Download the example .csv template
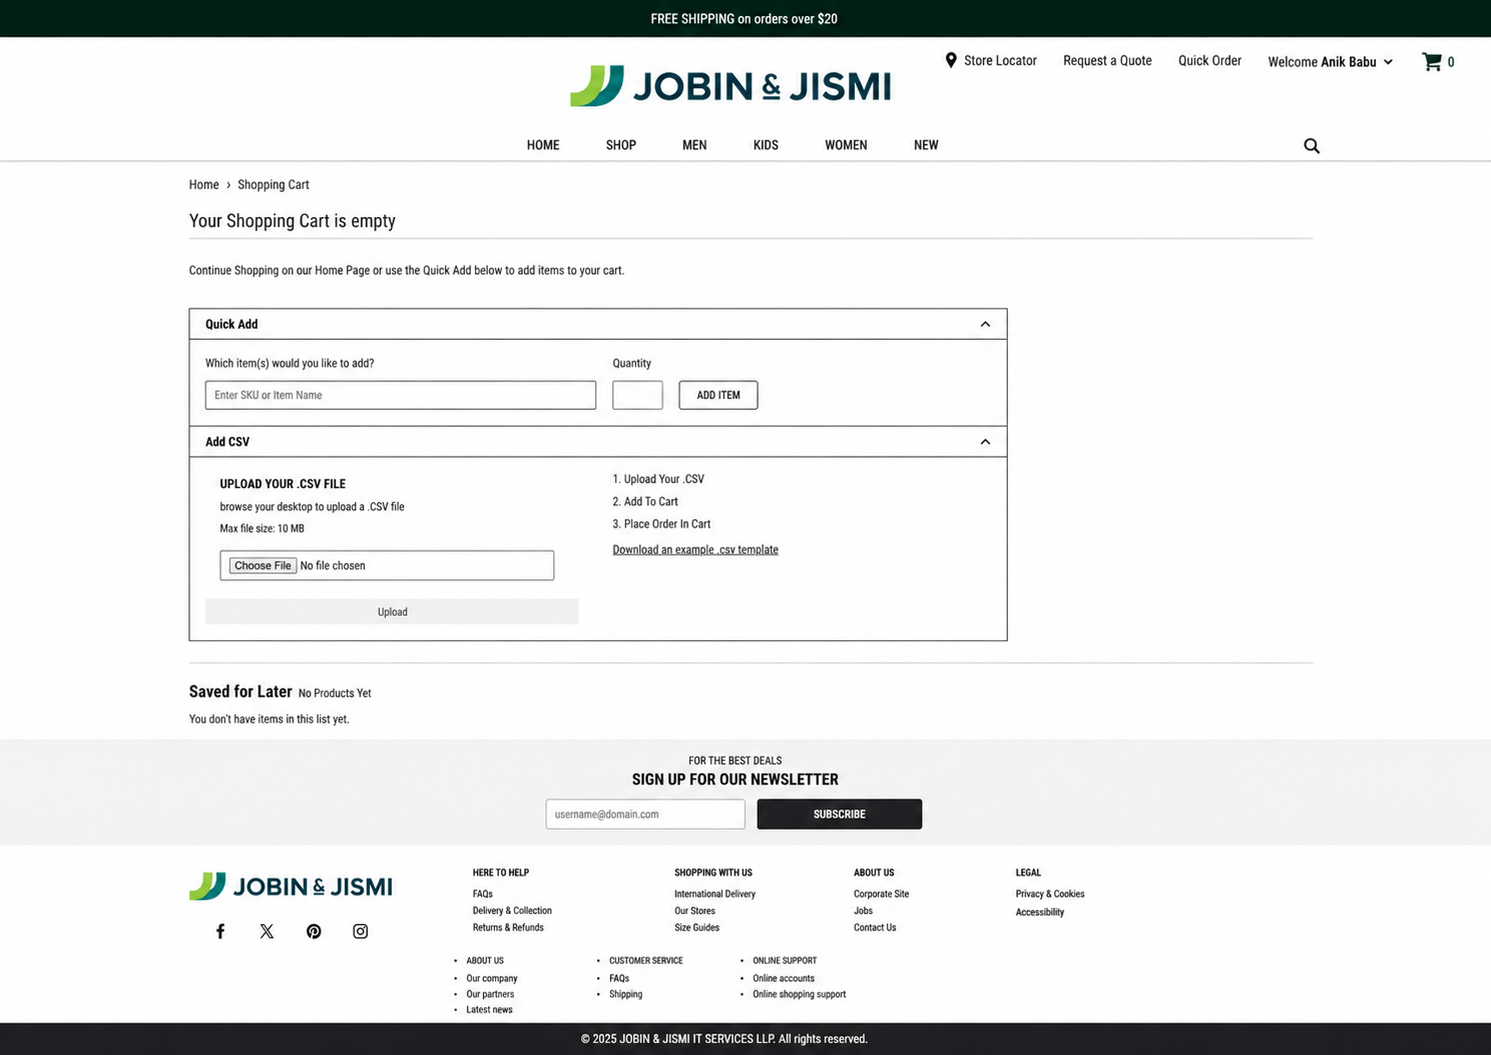This screenshot has height=1055, width=1491. [695, 550]
